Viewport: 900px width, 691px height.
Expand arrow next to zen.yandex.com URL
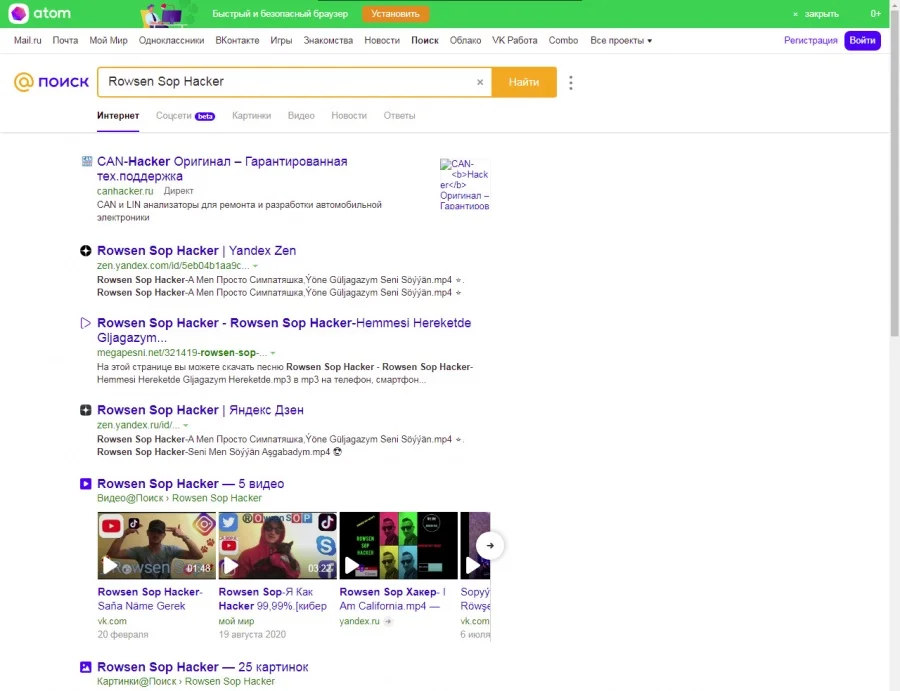click(x=255, y=266)
